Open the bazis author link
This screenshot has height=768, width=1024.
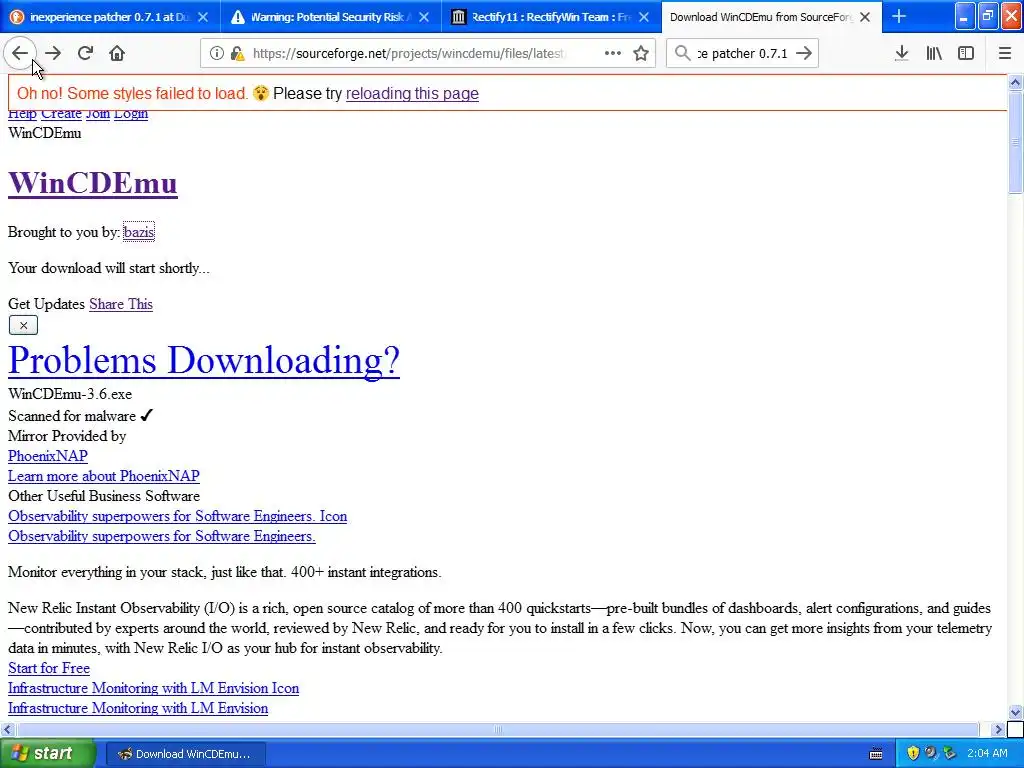click(x=138, y=232)
